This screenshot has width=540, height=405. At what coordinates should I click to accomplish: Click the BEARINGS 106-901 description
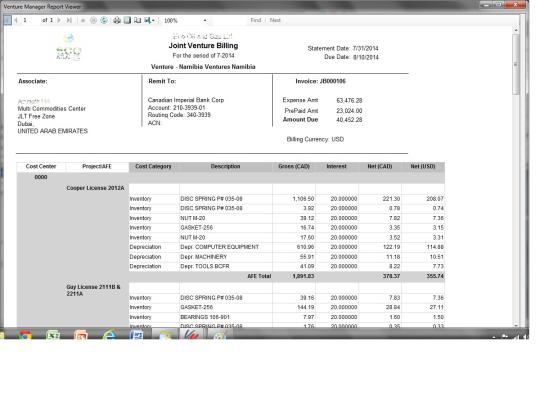coord(205,317)
